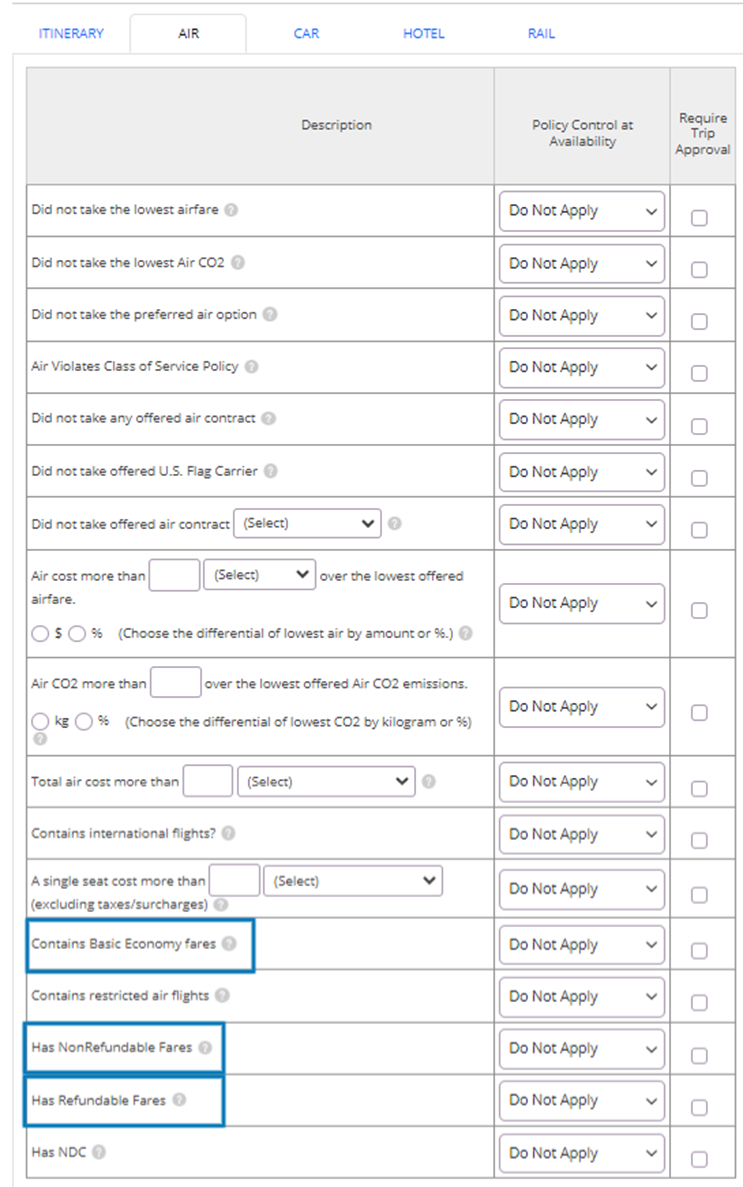743x1187 pixels.
Task: Open the ITINERARY tab
Action: 71,33
